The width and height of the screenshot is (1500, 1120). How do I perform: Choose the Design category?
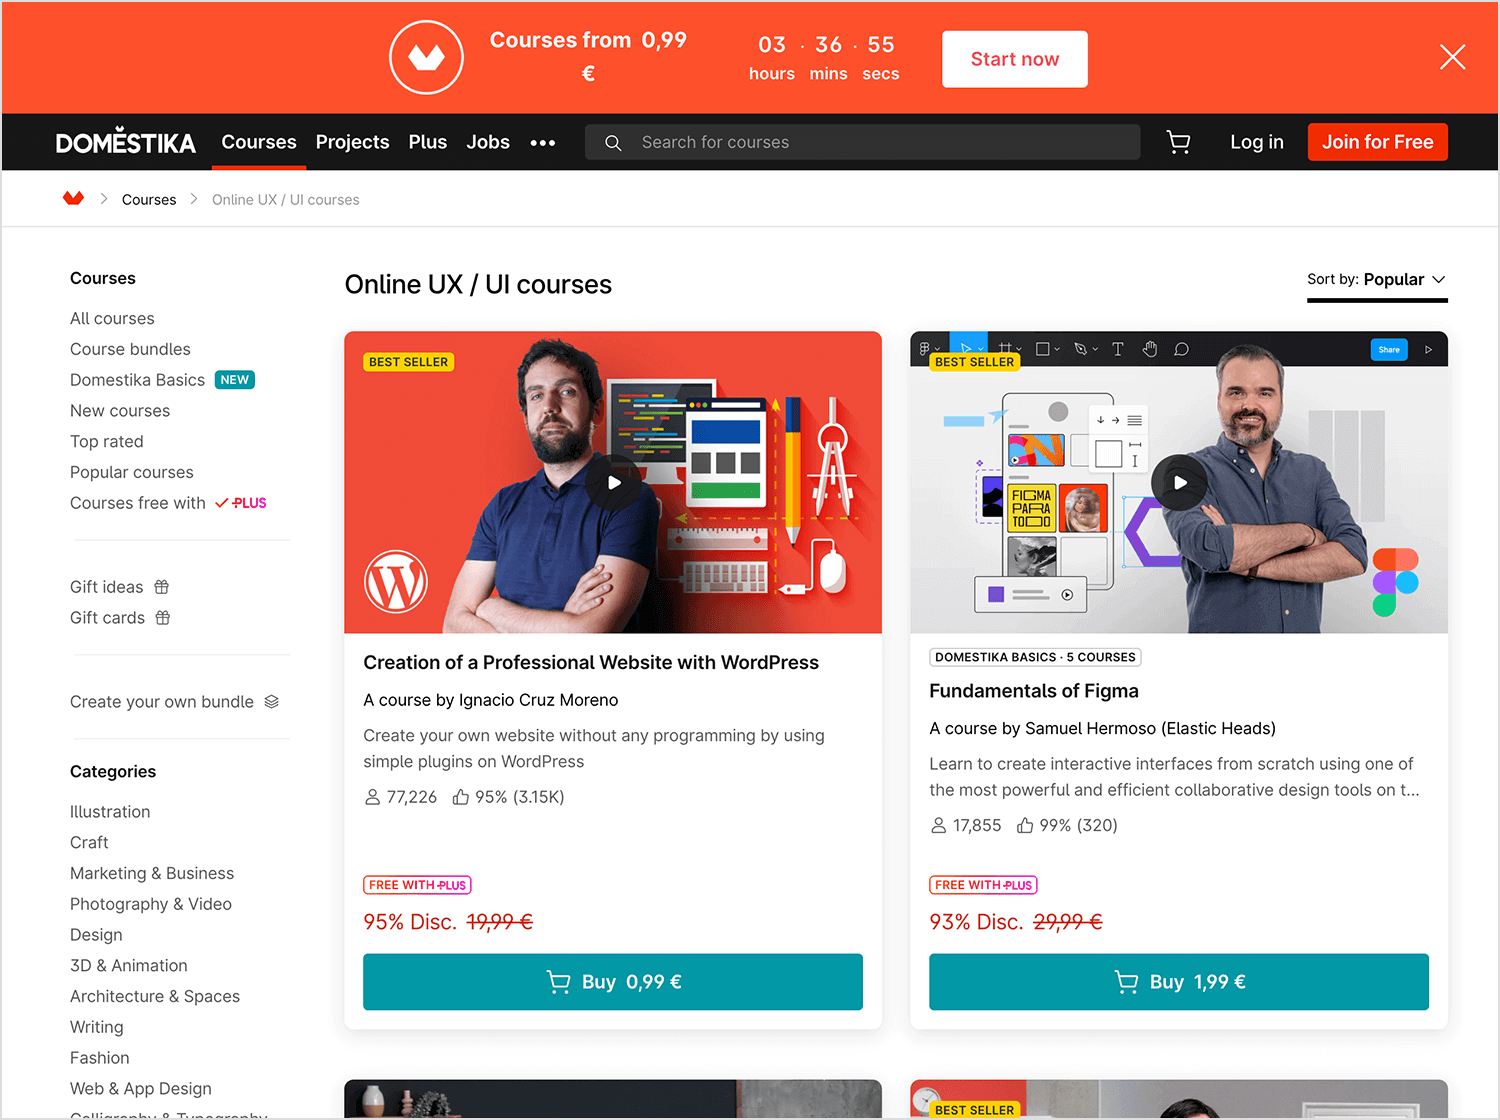click(96, 935)
